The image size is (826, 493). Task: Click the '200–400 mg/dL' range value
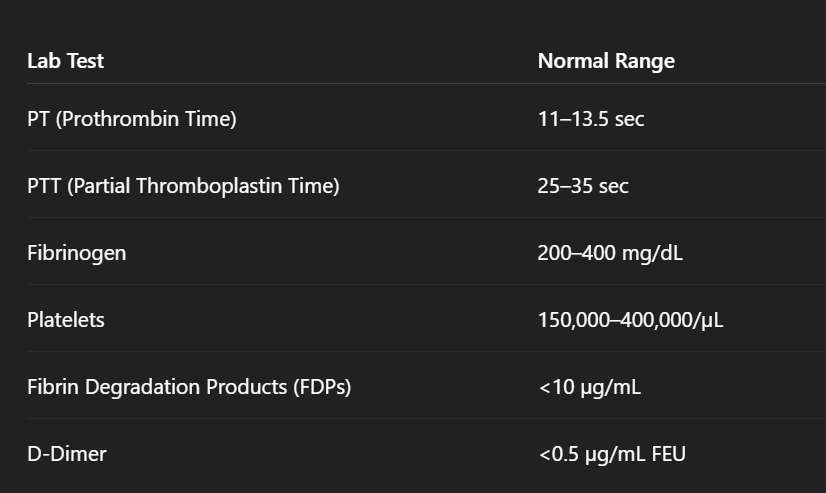610,253
